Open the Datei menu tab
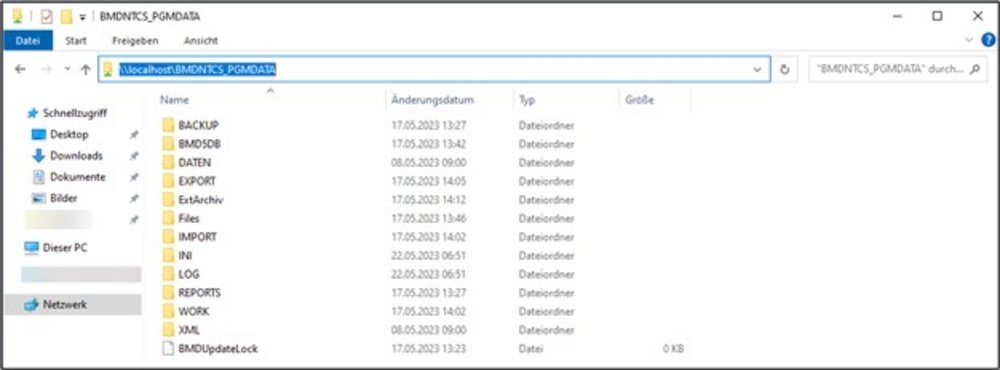This screenshot has height=370, width=1000. 27,40
